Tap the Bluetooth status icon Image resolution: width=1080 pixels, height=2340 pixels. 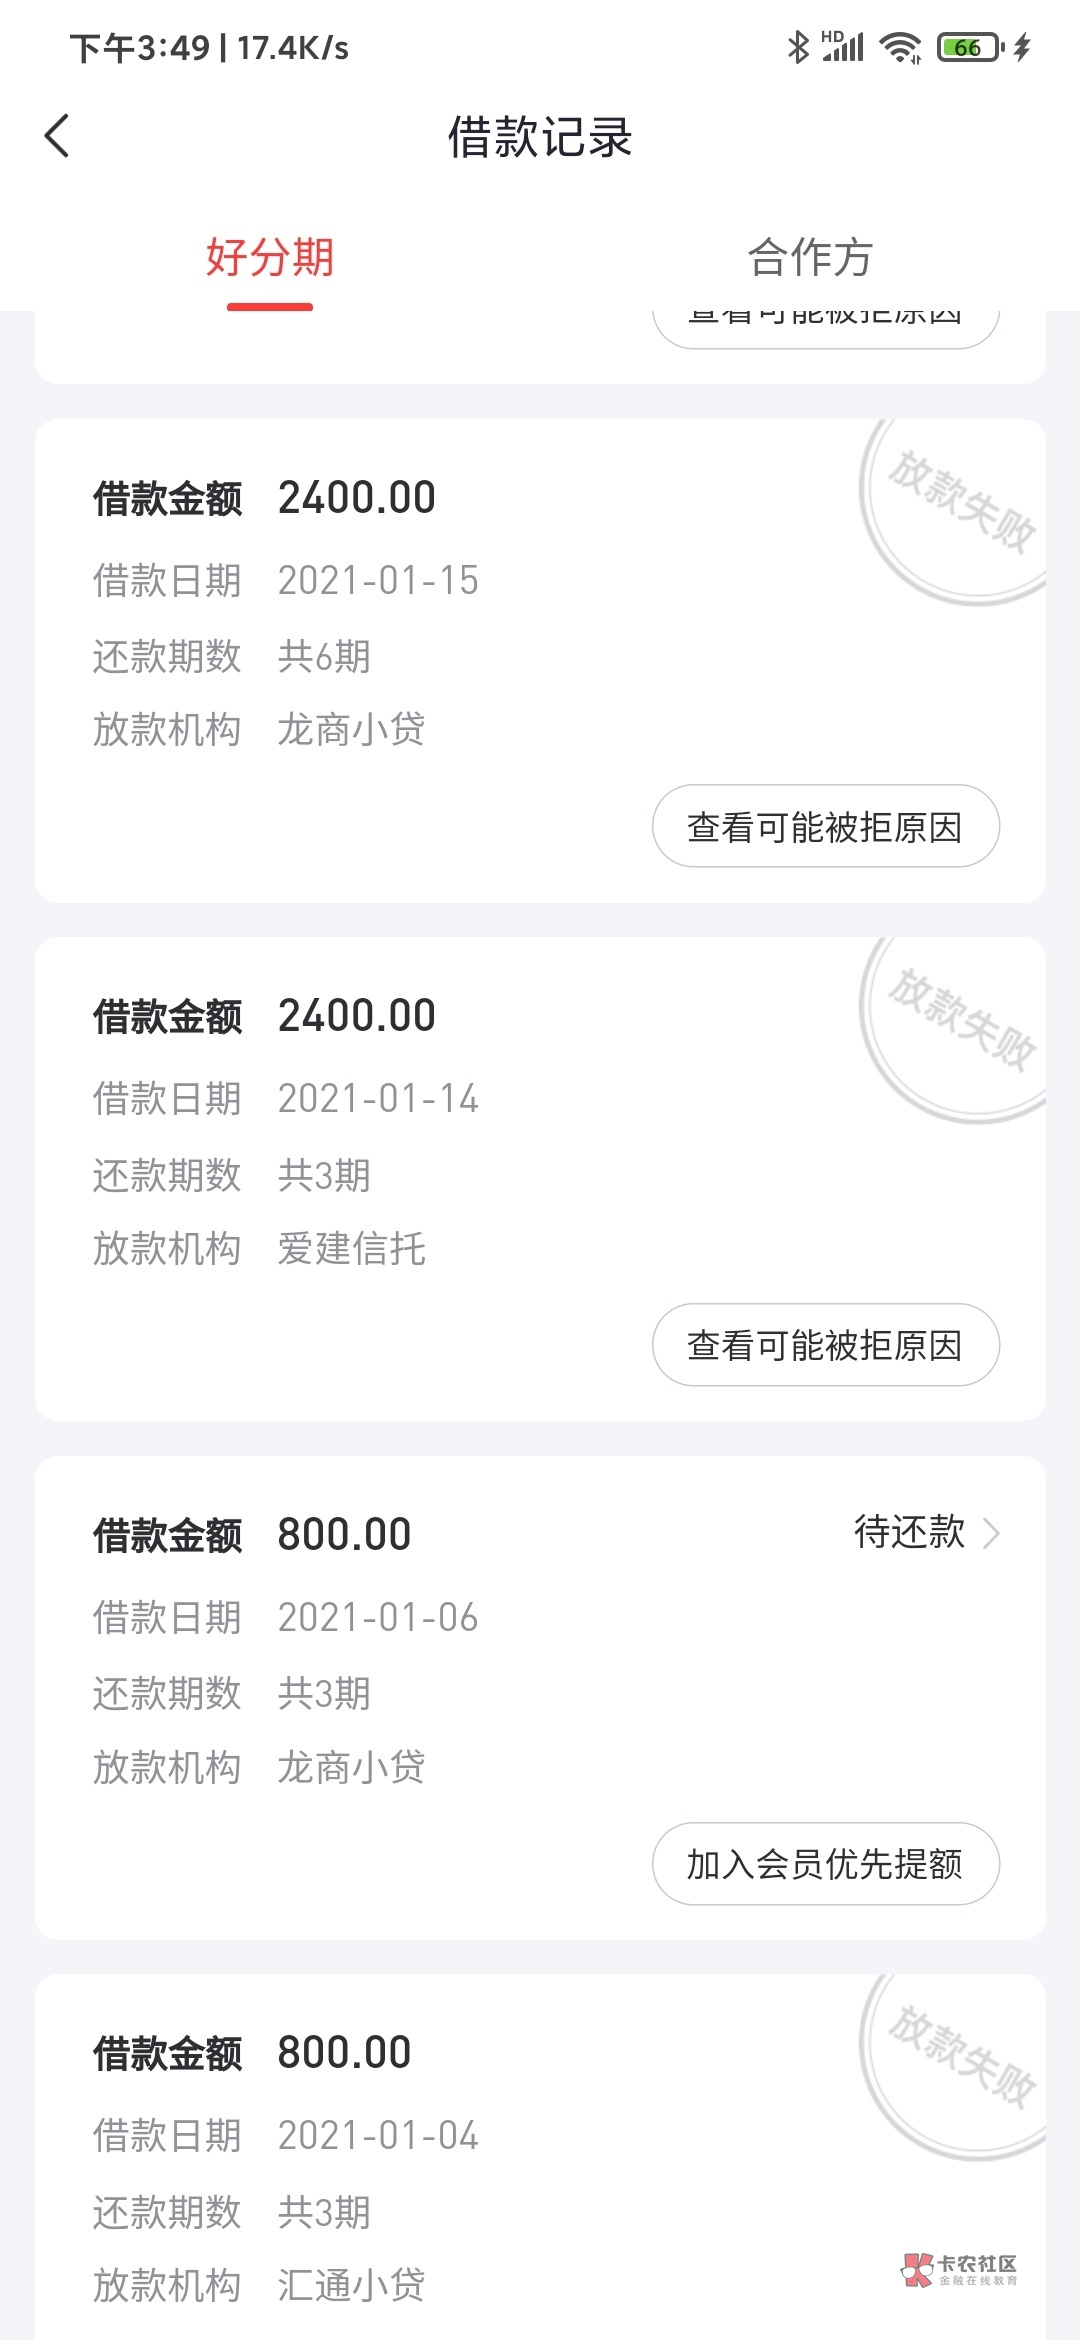coord(798,47)
